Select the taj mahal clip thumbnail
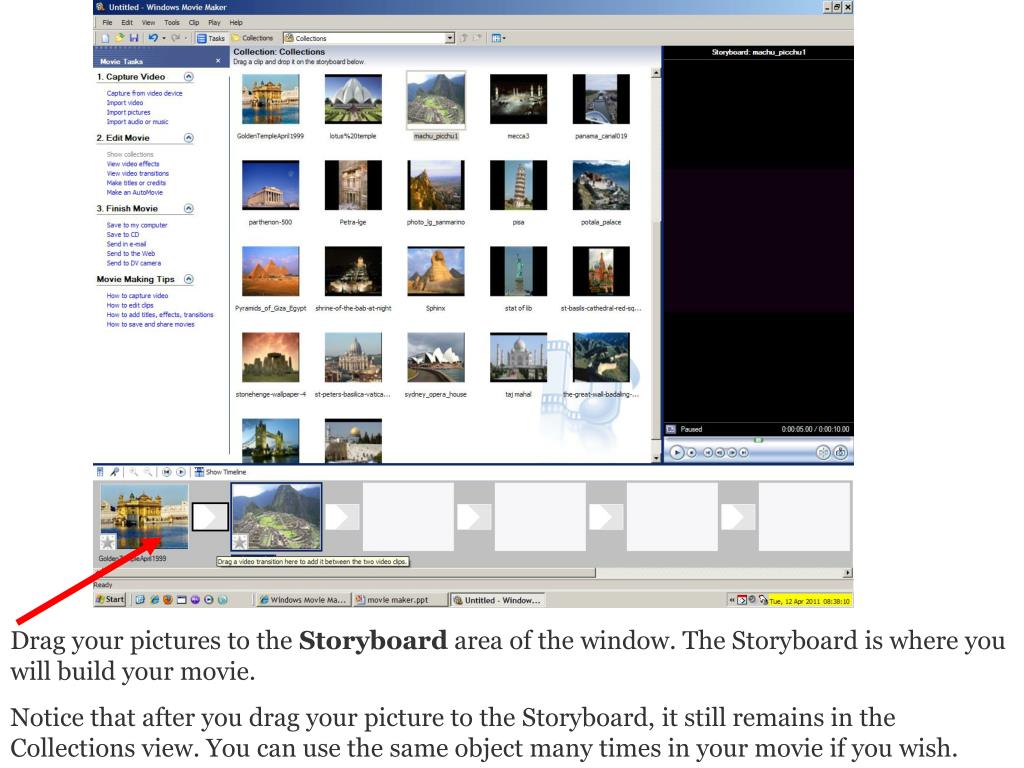Image resolution: width=1024 pixels, height=768 pixels. coord(519,358)
